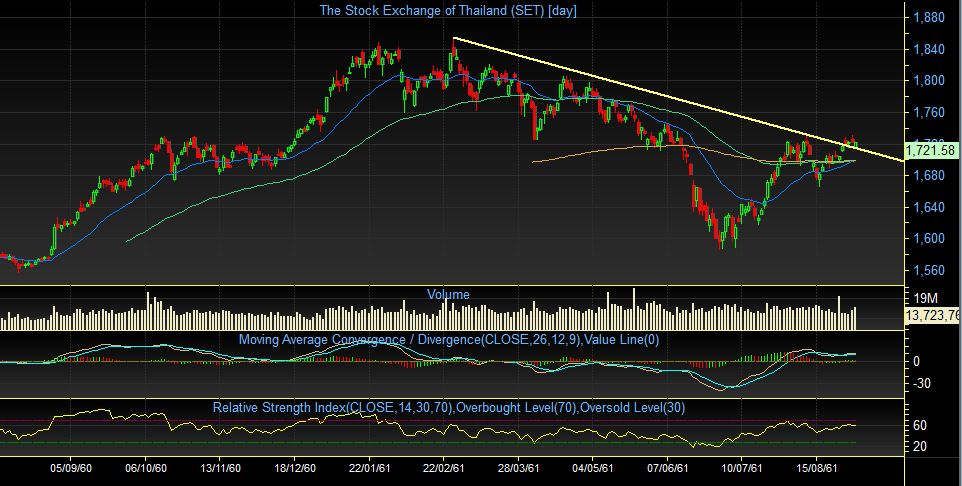Click the MACD axis label -30
The image size is (962, 486).
(x=922, y=384)
